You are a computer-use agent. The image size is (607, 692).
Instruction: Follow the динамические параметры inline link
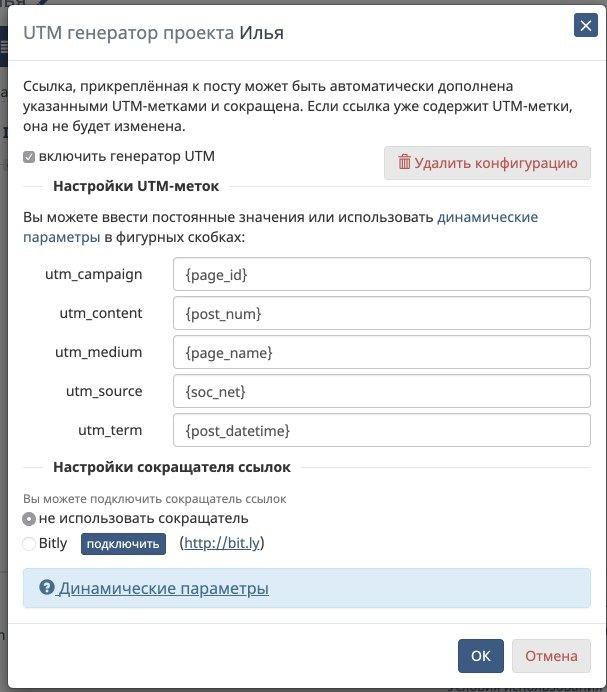(487, 216)
